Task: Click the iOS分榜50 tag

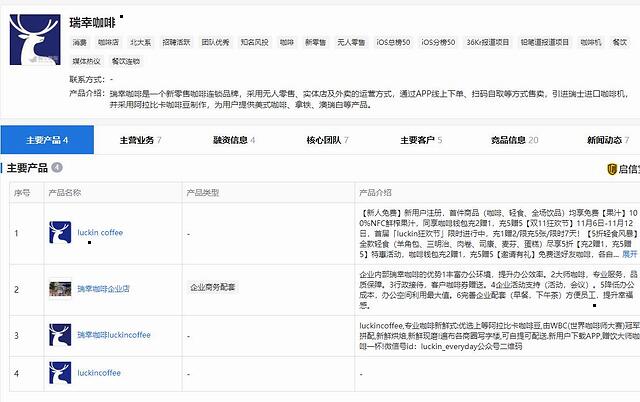Action: (438, 42)
